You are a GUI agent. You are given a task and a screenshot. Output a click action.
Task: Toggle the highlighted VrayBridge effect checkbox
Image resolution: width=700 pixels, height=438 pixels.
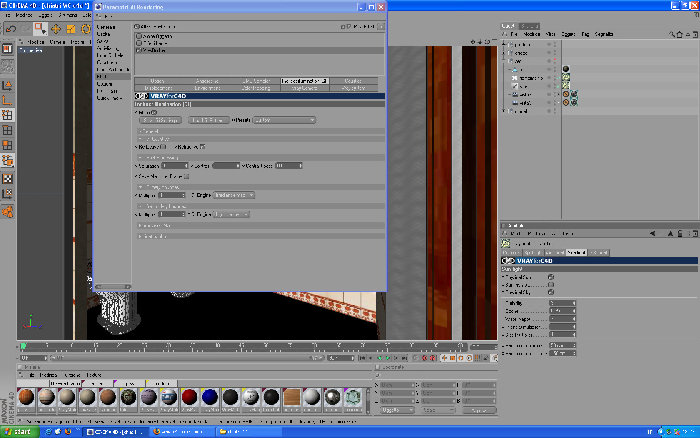(x=139, y=50)
